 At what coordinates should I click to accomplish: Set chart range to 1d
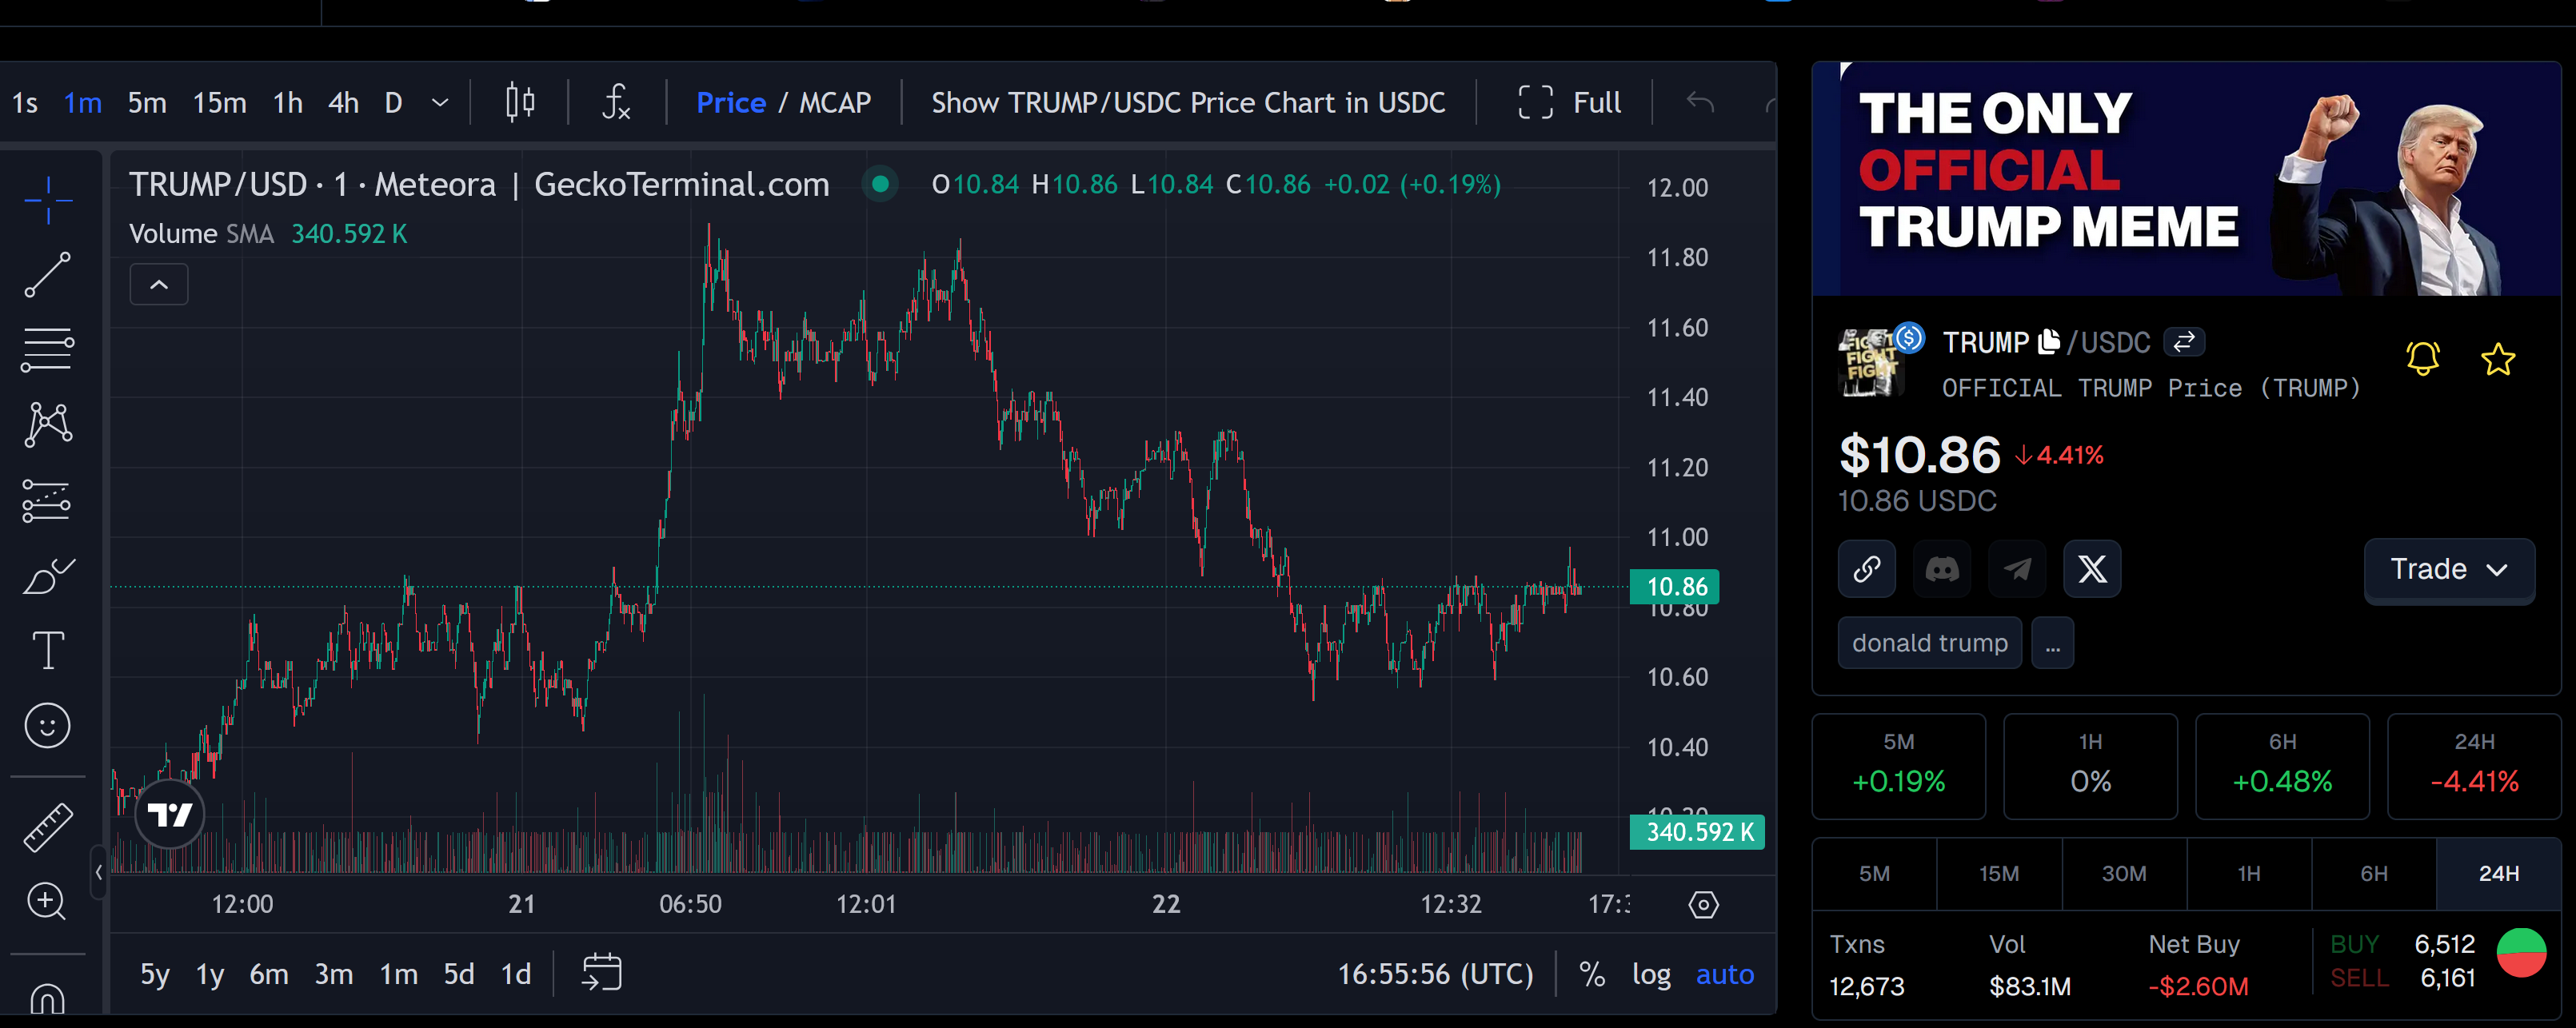[x=516, y=974]
